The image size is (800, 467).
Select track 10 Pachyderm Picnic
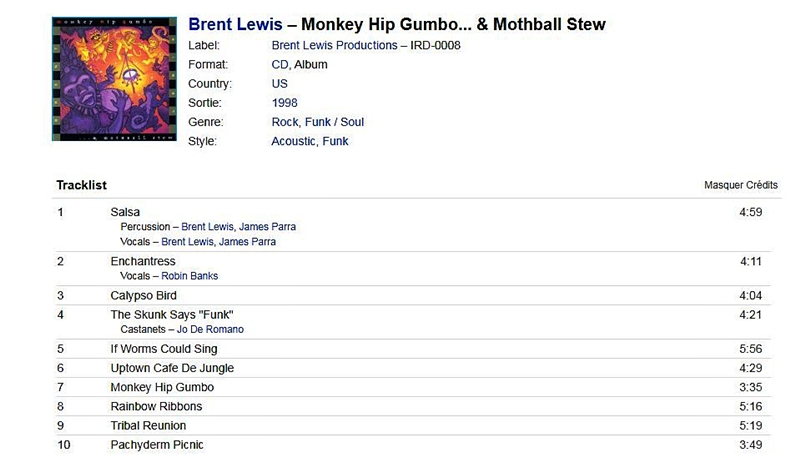[413, 445]
